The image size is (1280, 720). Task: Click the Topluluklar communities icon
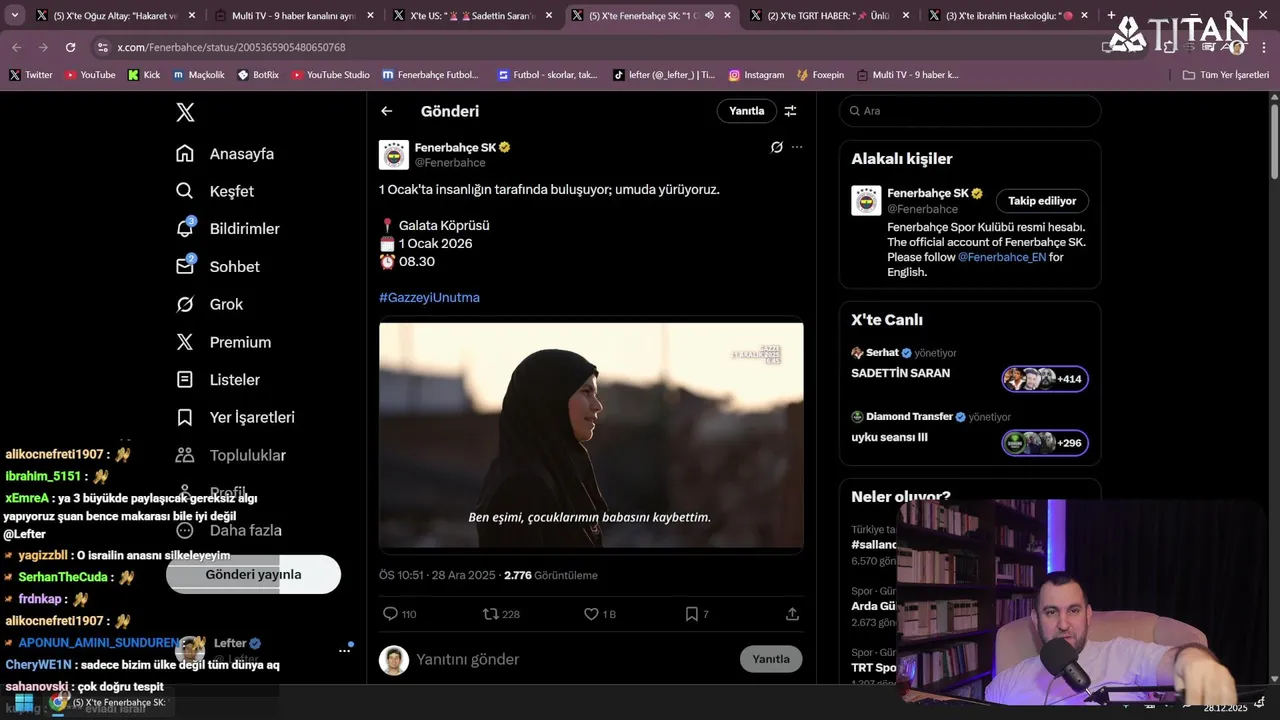tap(185, 455)
